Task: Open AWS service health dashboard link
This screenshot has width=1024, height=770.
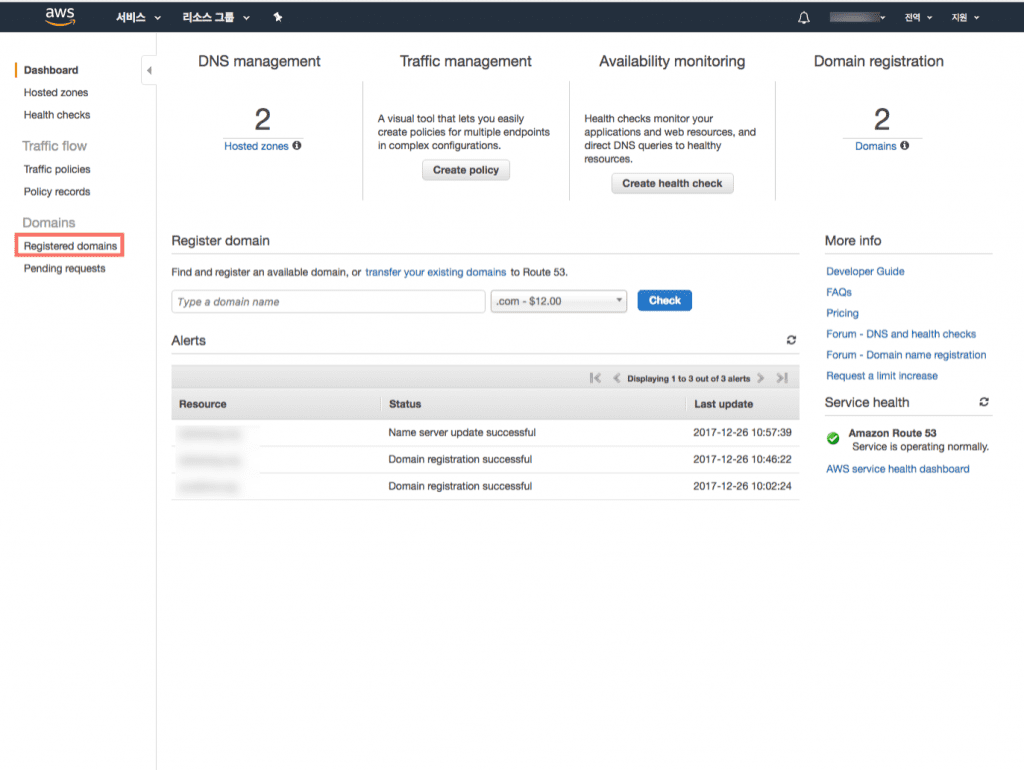Action: (x=897, y=469)
